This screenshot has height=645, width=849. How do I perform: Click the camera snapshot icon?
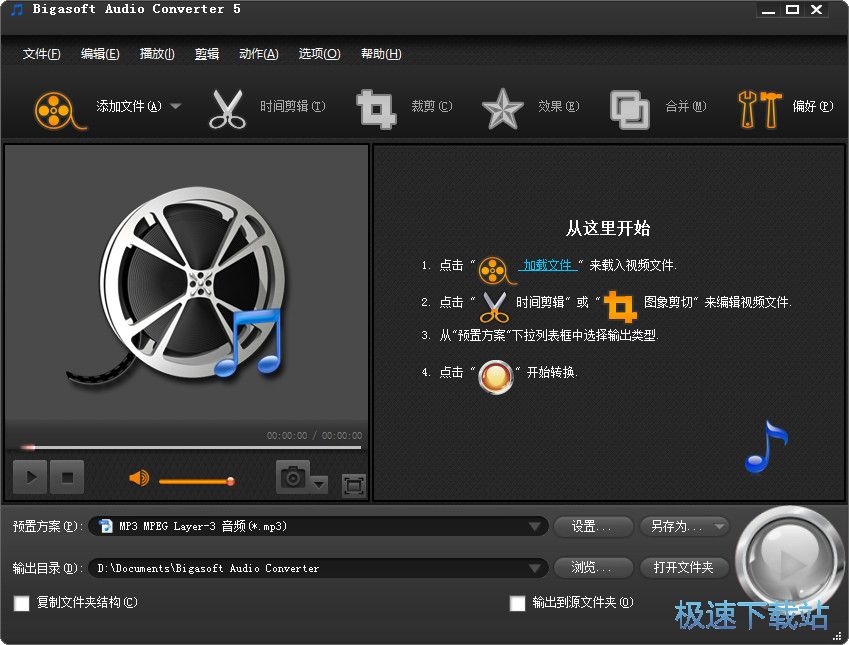[x=291, y=477]
